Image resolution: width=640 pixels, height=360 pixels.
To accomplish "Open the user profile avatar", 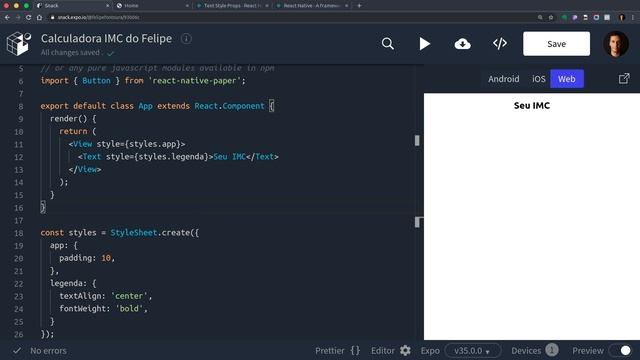I will 616,44.
